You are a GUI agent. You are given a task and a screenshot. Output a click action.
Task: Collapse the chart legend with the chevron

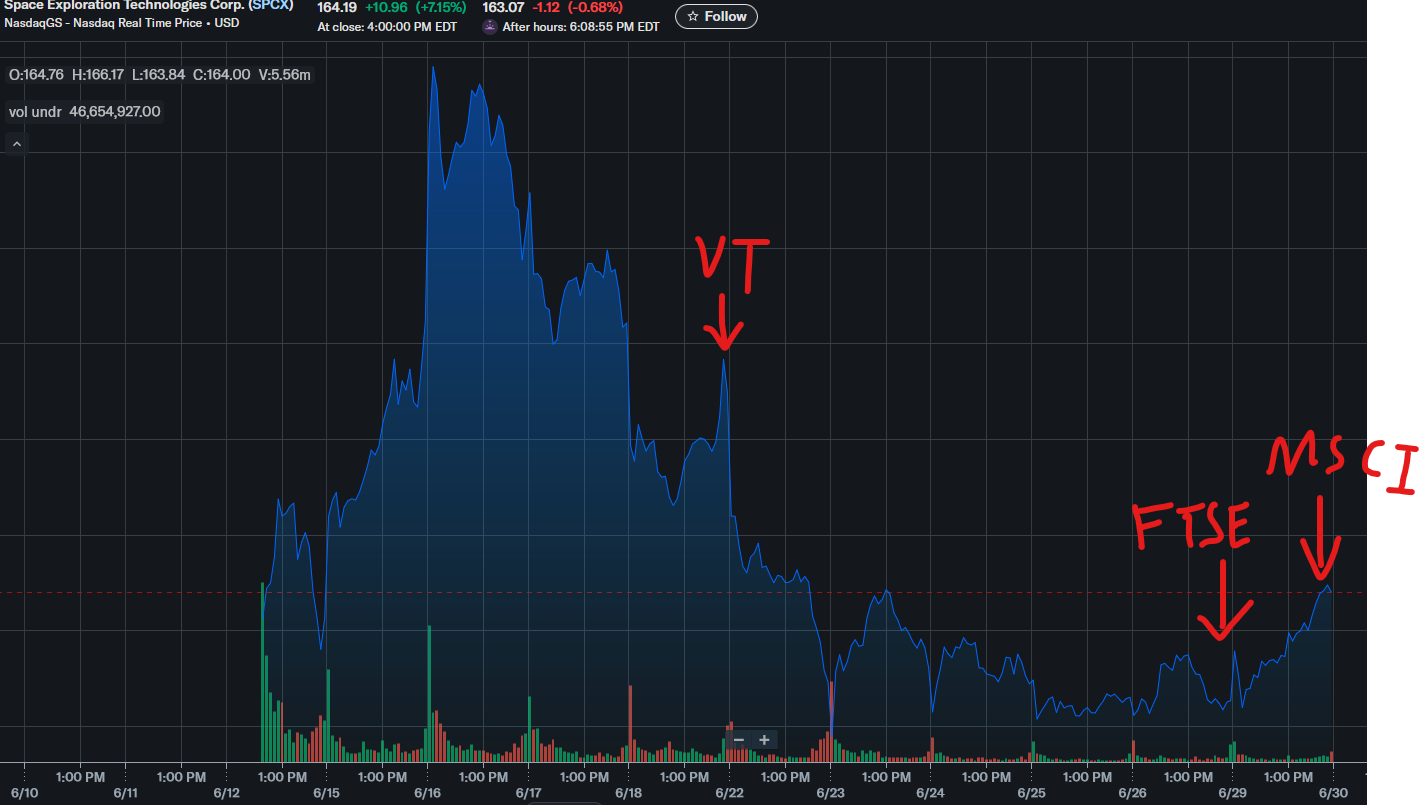point(16,144)
